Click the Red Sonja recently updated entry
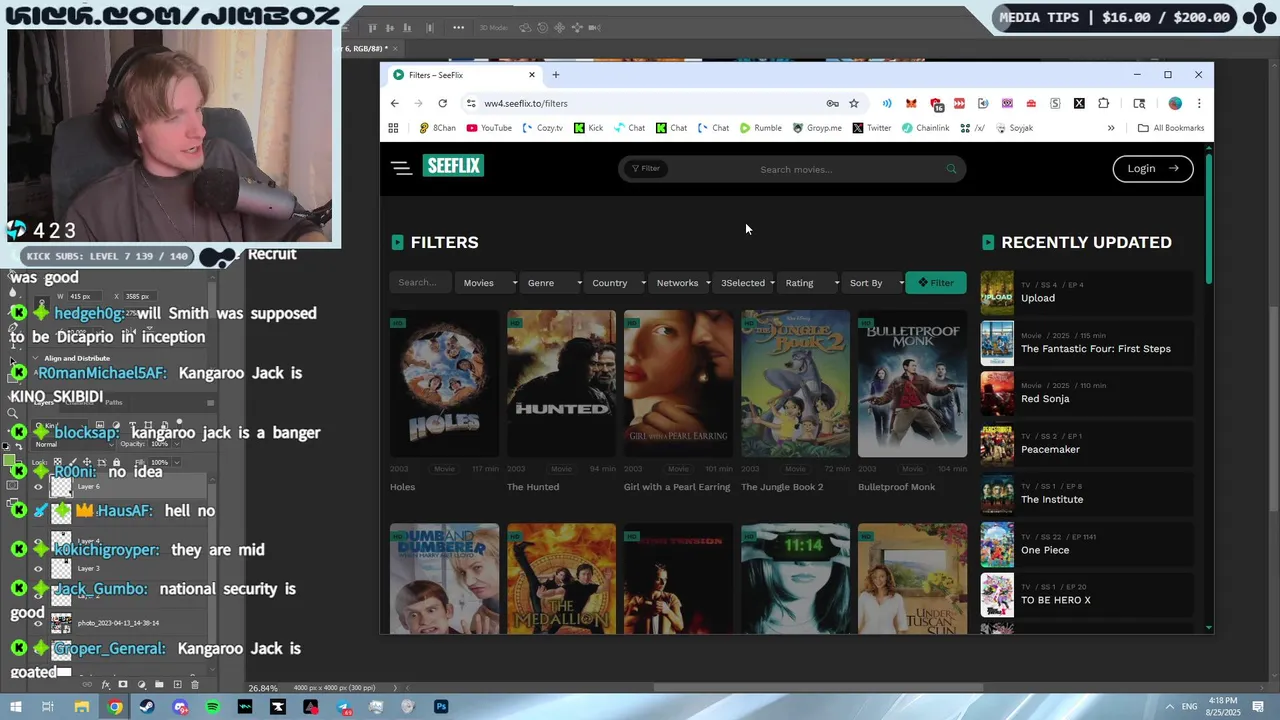 1045,399
